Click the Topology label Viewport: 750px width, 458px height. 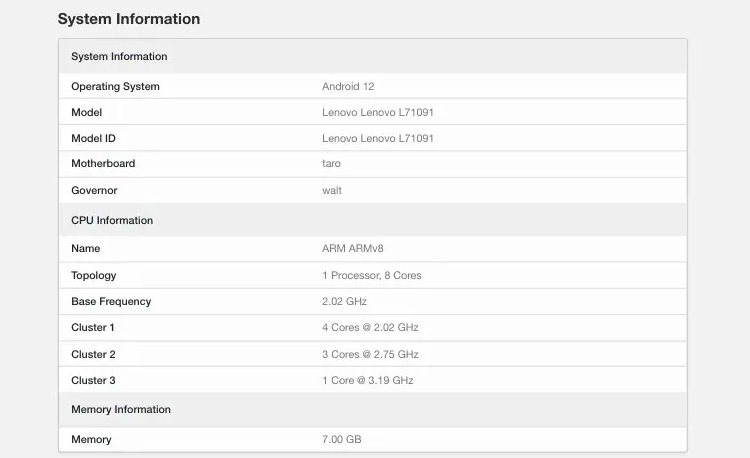point(94,276)
